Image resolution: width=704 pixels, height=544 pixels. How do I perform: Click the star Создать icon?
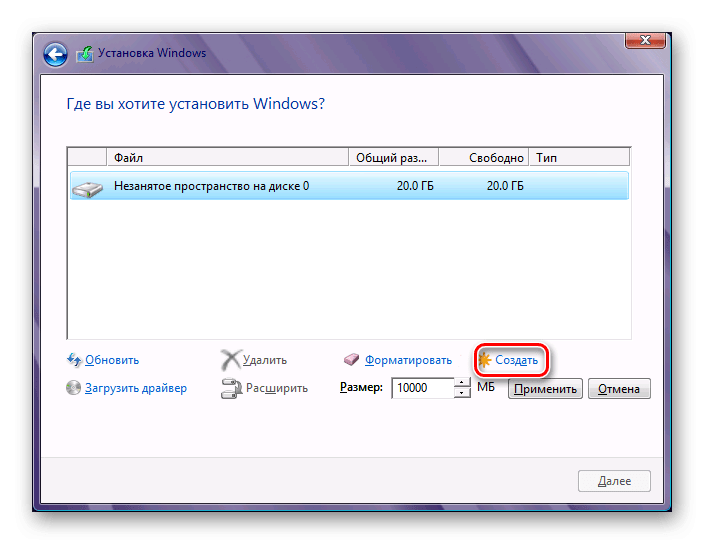pyautogui.click(x=485, y=360)
